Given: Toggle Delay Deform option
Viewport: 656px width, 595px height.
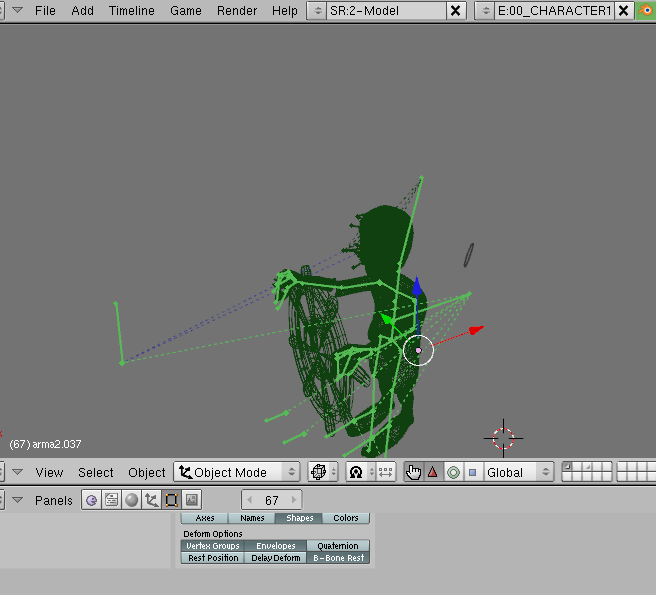Looking at the screenshot, I should (276, 558).
